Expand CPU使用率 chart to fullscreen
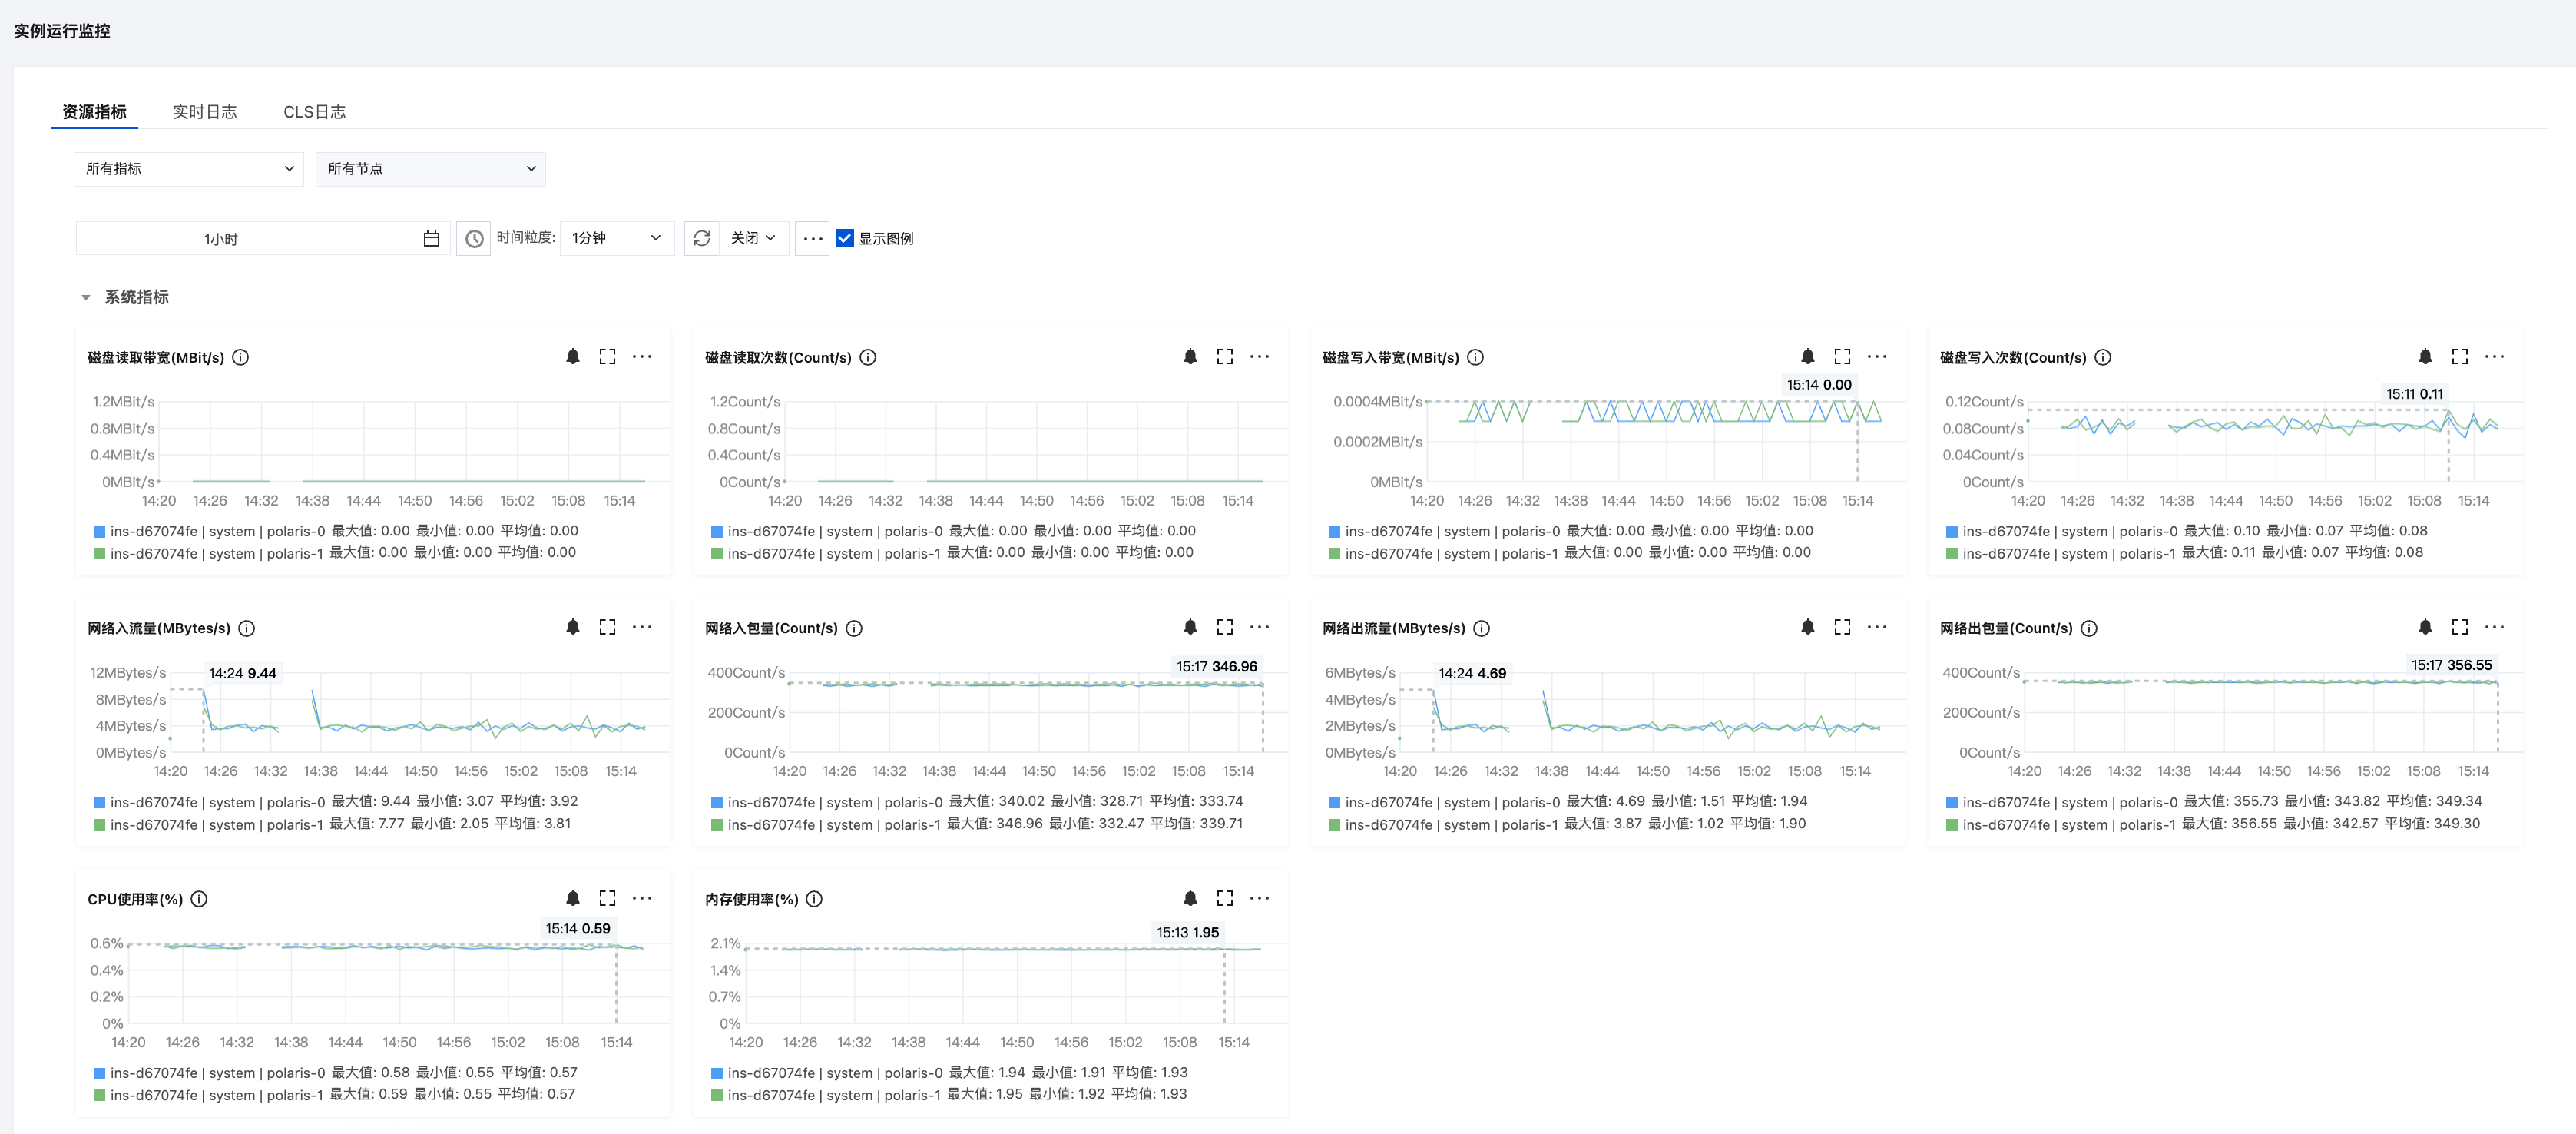Viewport: 2576px width, 1134px height. [607, 898]
